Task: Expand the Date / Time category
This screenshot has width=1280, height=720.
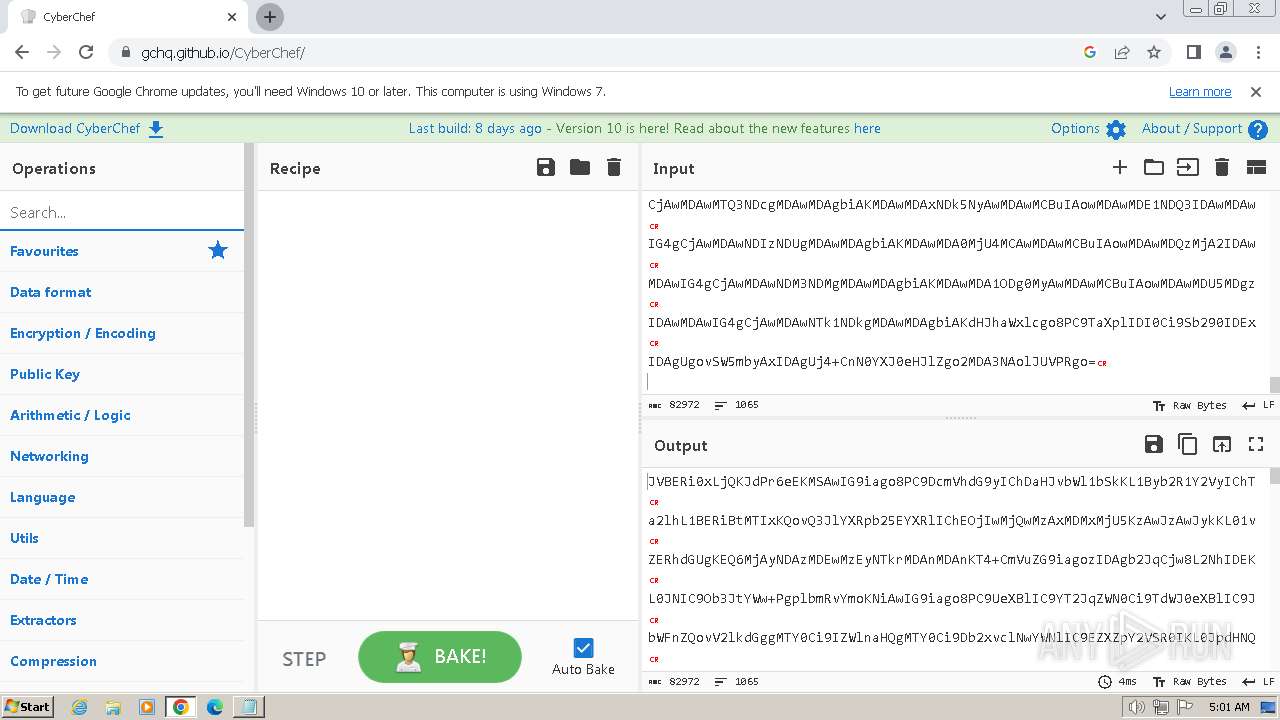Action: [122, 579]
